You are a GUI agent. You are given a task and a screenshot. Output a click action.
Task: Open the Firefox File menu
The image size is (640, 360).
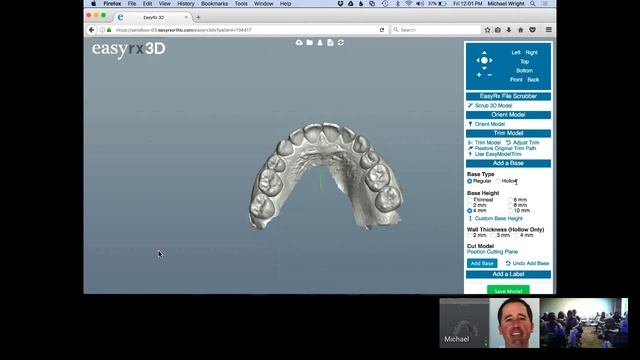pyautogui.click(x=132, y=3)
